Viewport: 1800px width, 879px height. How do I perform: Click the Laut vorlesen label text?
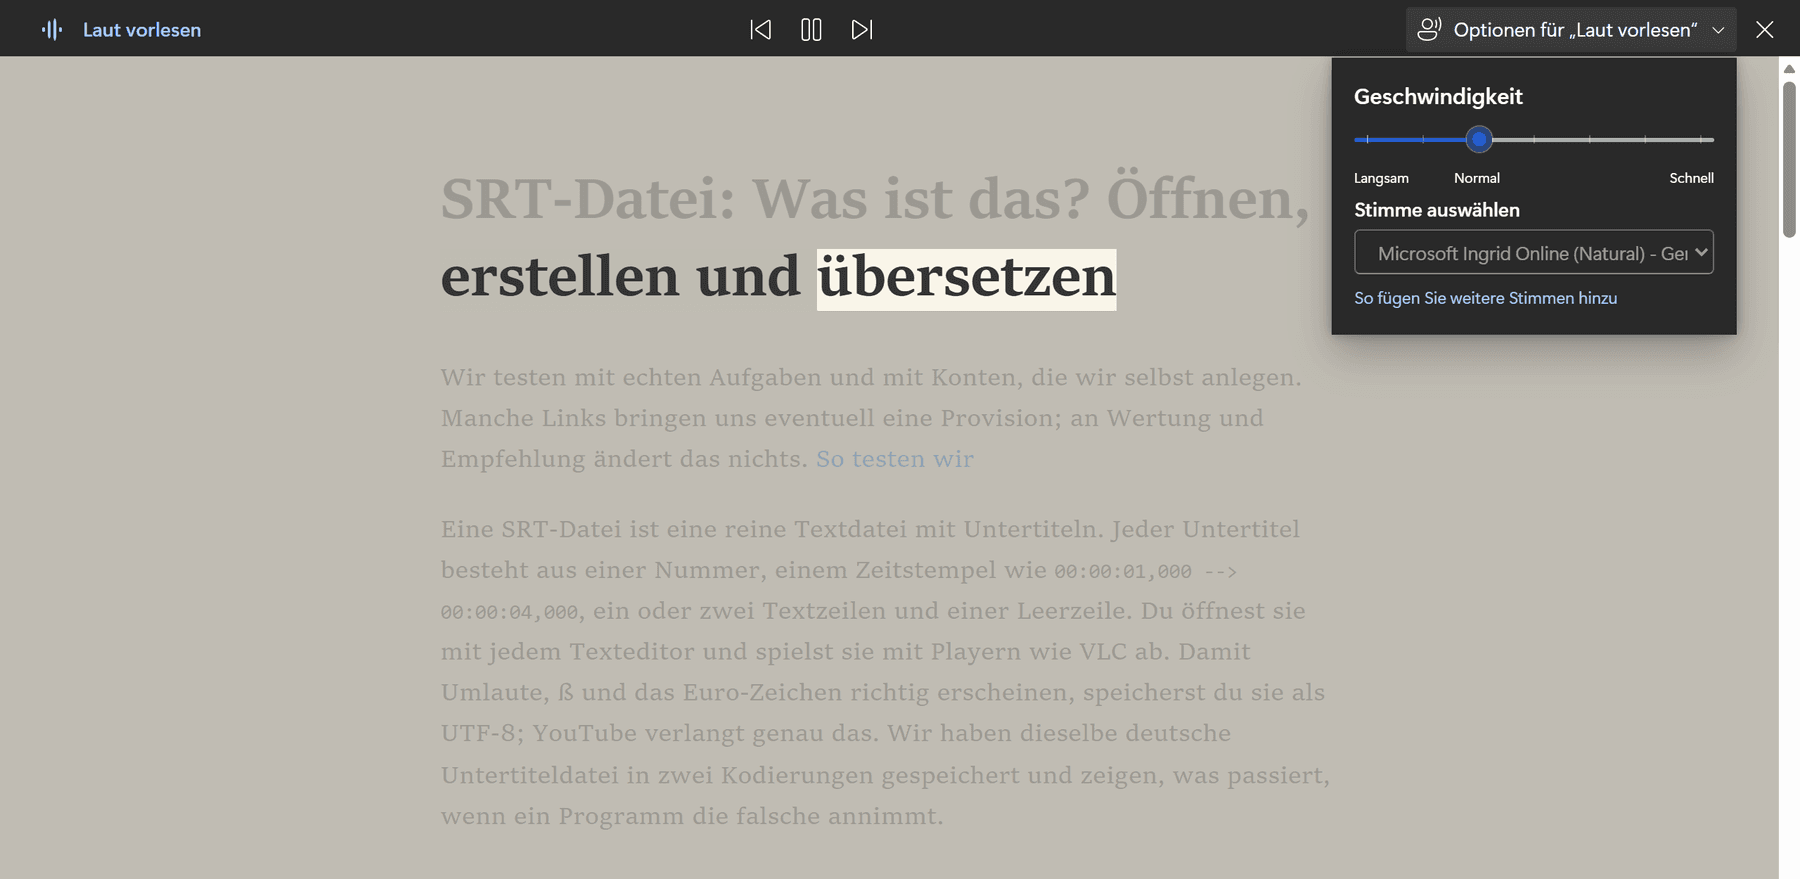click(x=142, y=30)
